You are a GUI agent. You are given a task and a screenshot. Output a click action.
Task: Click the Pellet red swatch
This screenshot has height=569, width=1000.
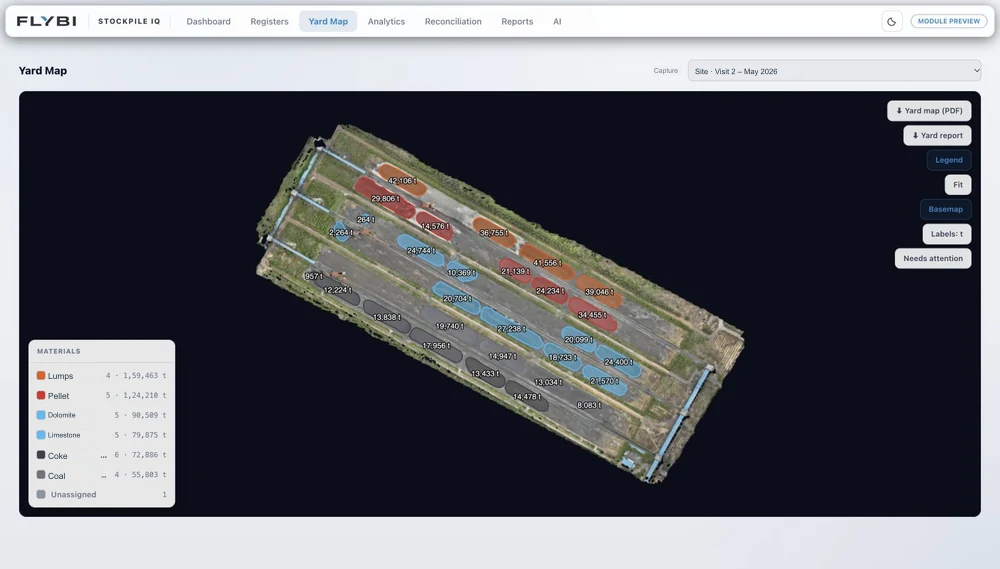click(x=41, y=395)
